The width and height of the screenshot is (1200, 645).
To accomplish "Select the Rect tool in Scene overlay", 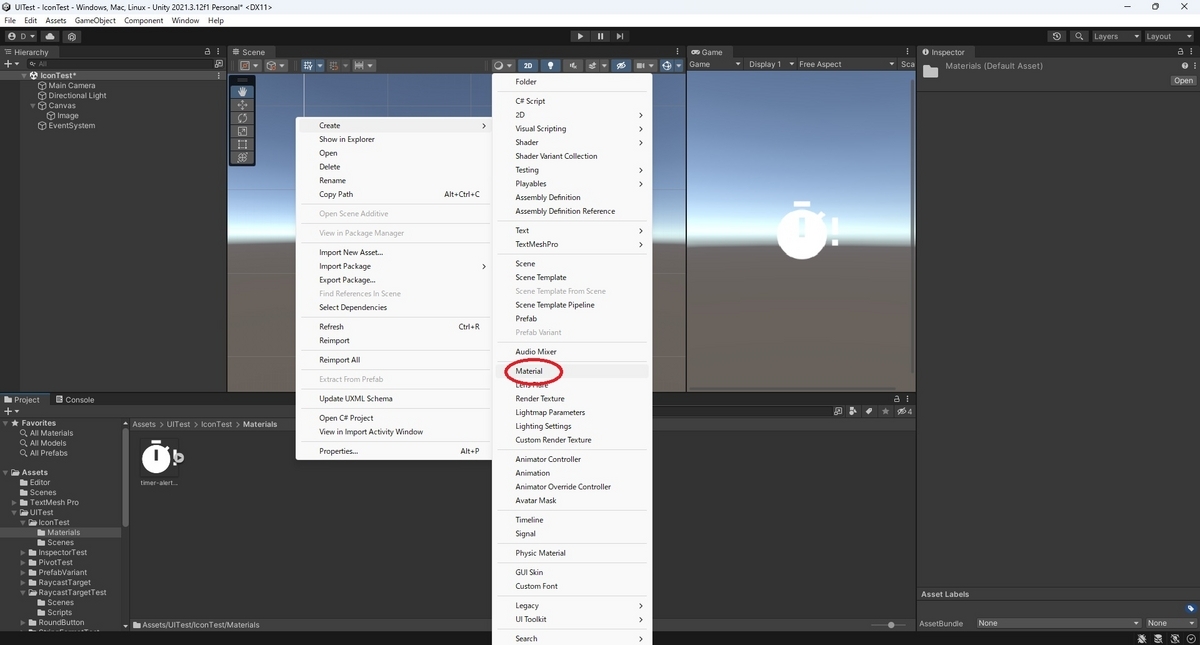I will [x=242, y=144].
